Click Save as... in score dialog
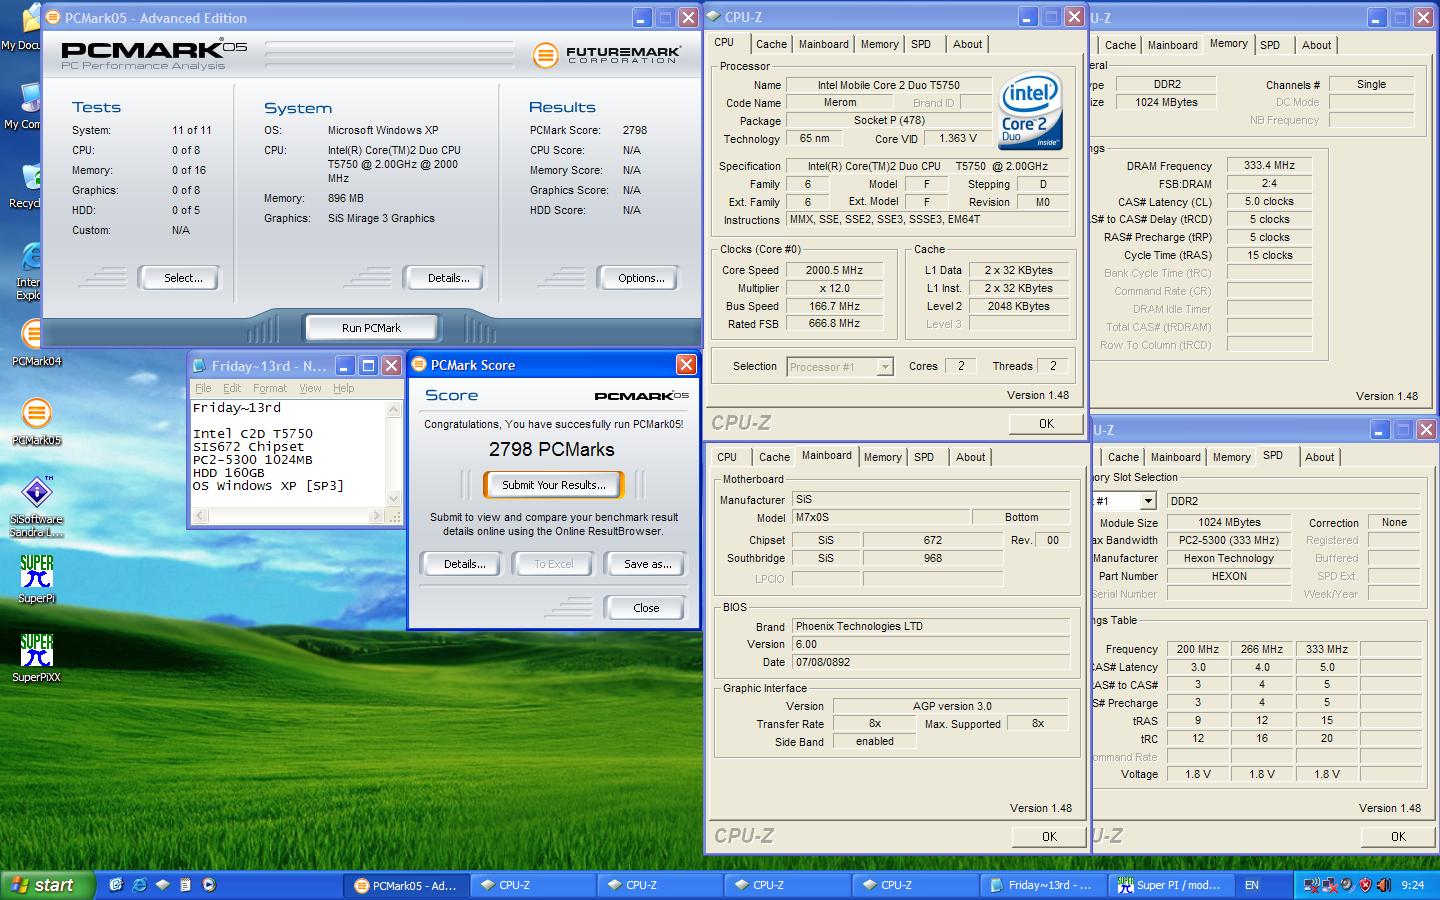This screenshot has width=1440, height=900. point(647,564)
